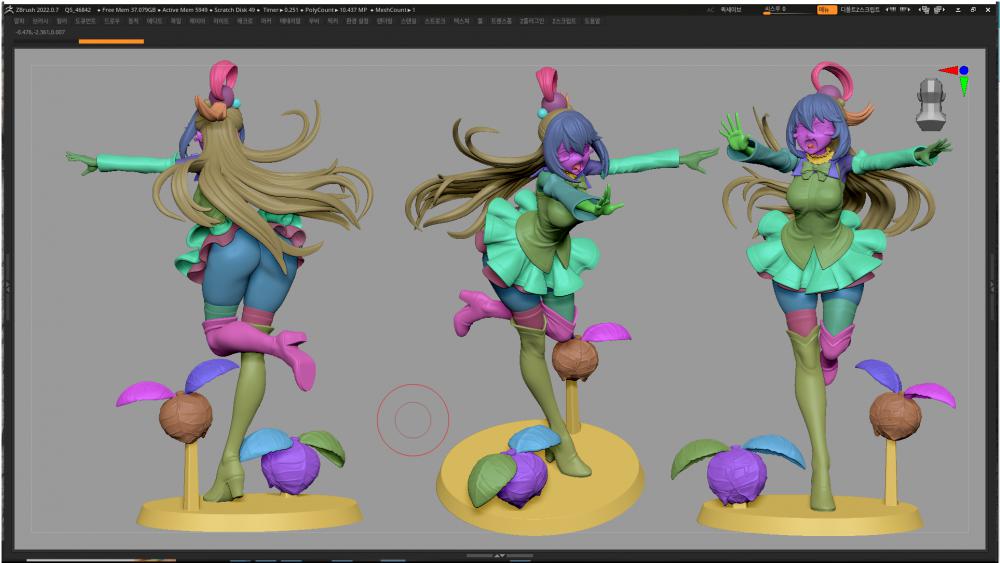The width and height of the screenshot is (1000, 563).
Task: Click the AC auto-collapse button
Action: pos(710,10)
